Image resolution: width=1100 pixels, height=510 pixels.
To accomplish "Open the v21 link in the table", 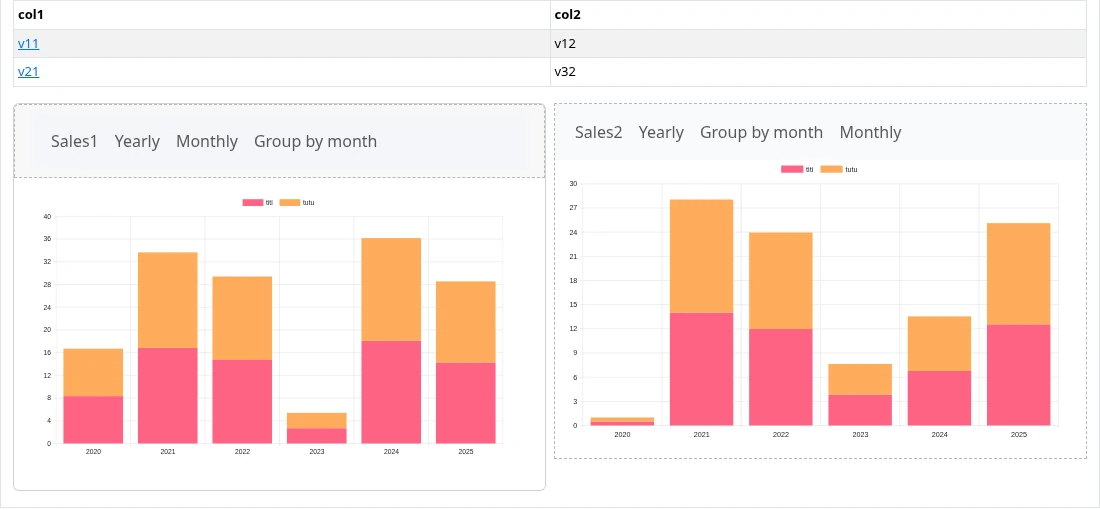I will pos(28,72).
